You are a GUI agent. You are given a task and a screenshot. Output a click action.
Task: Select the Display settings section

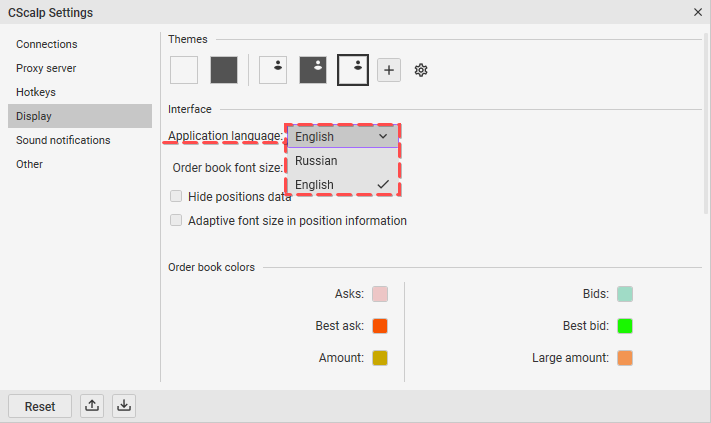(80, 116)
